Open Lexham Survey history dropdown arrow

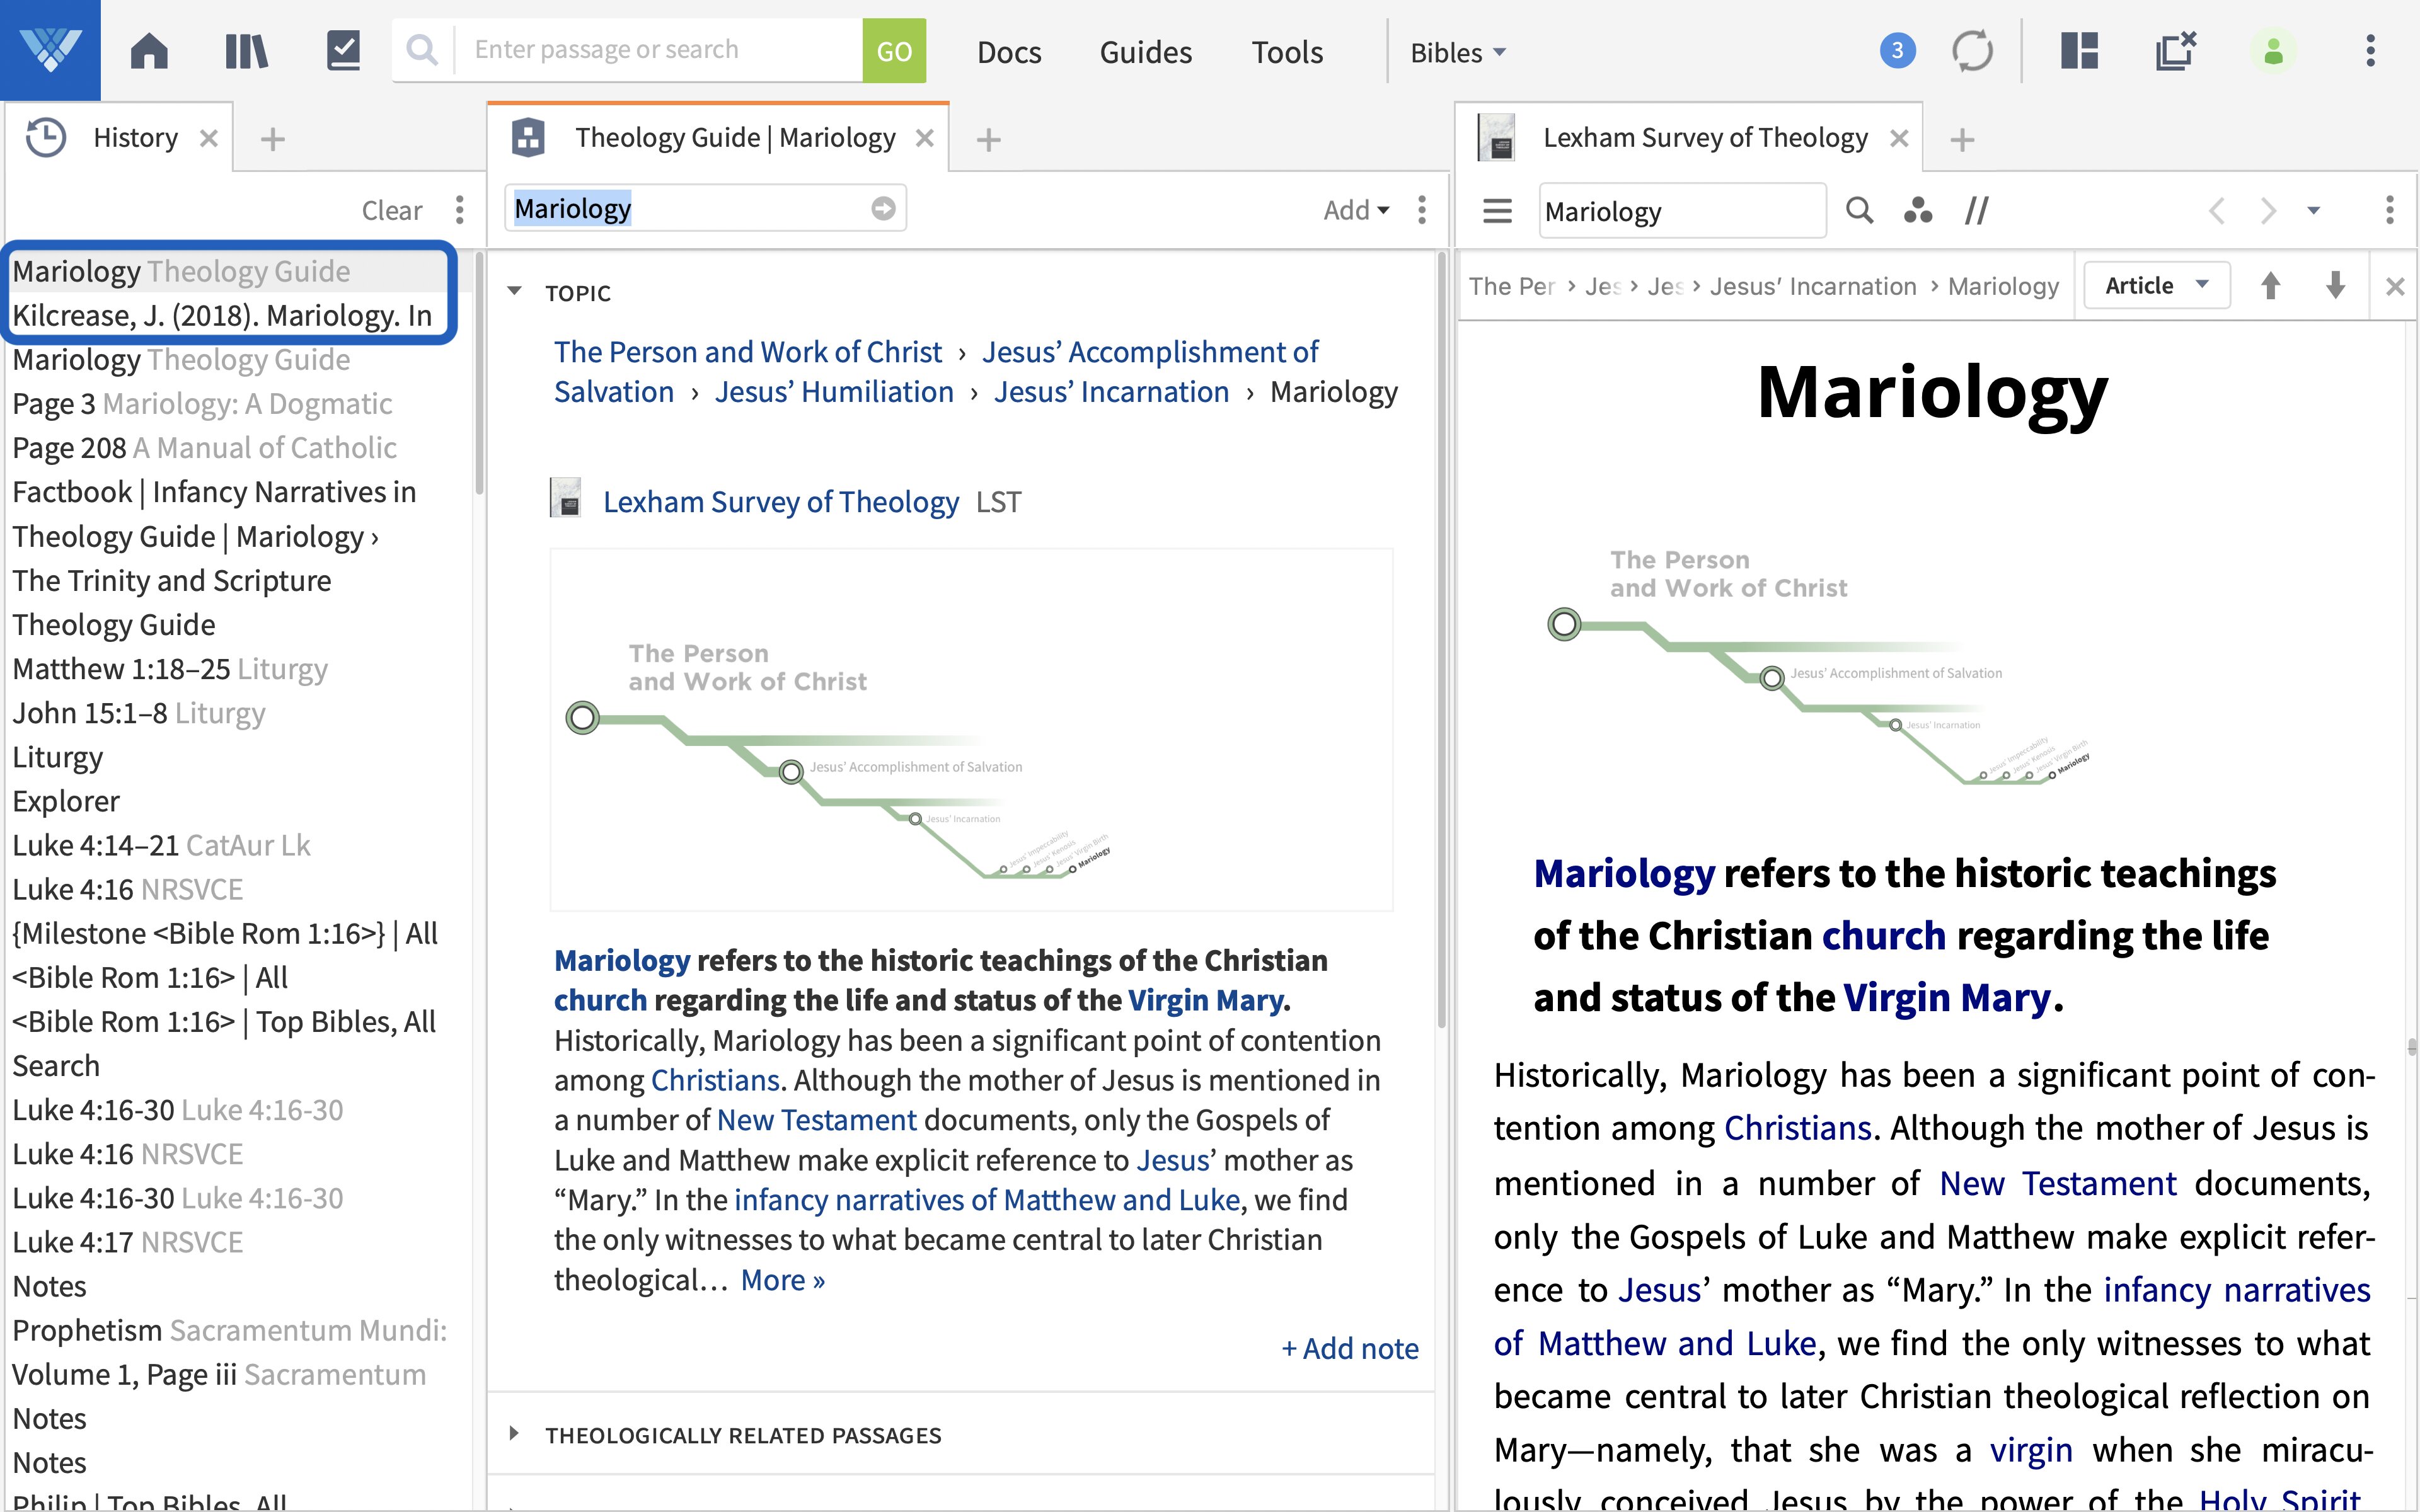click(x=2313, y=211)
